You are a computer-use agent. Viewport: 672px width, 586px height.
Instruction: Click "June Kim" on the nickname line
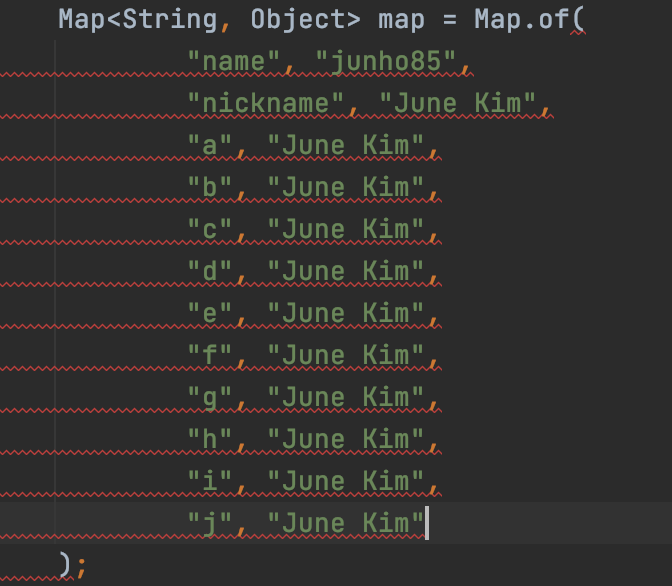(x=457, y=103)
